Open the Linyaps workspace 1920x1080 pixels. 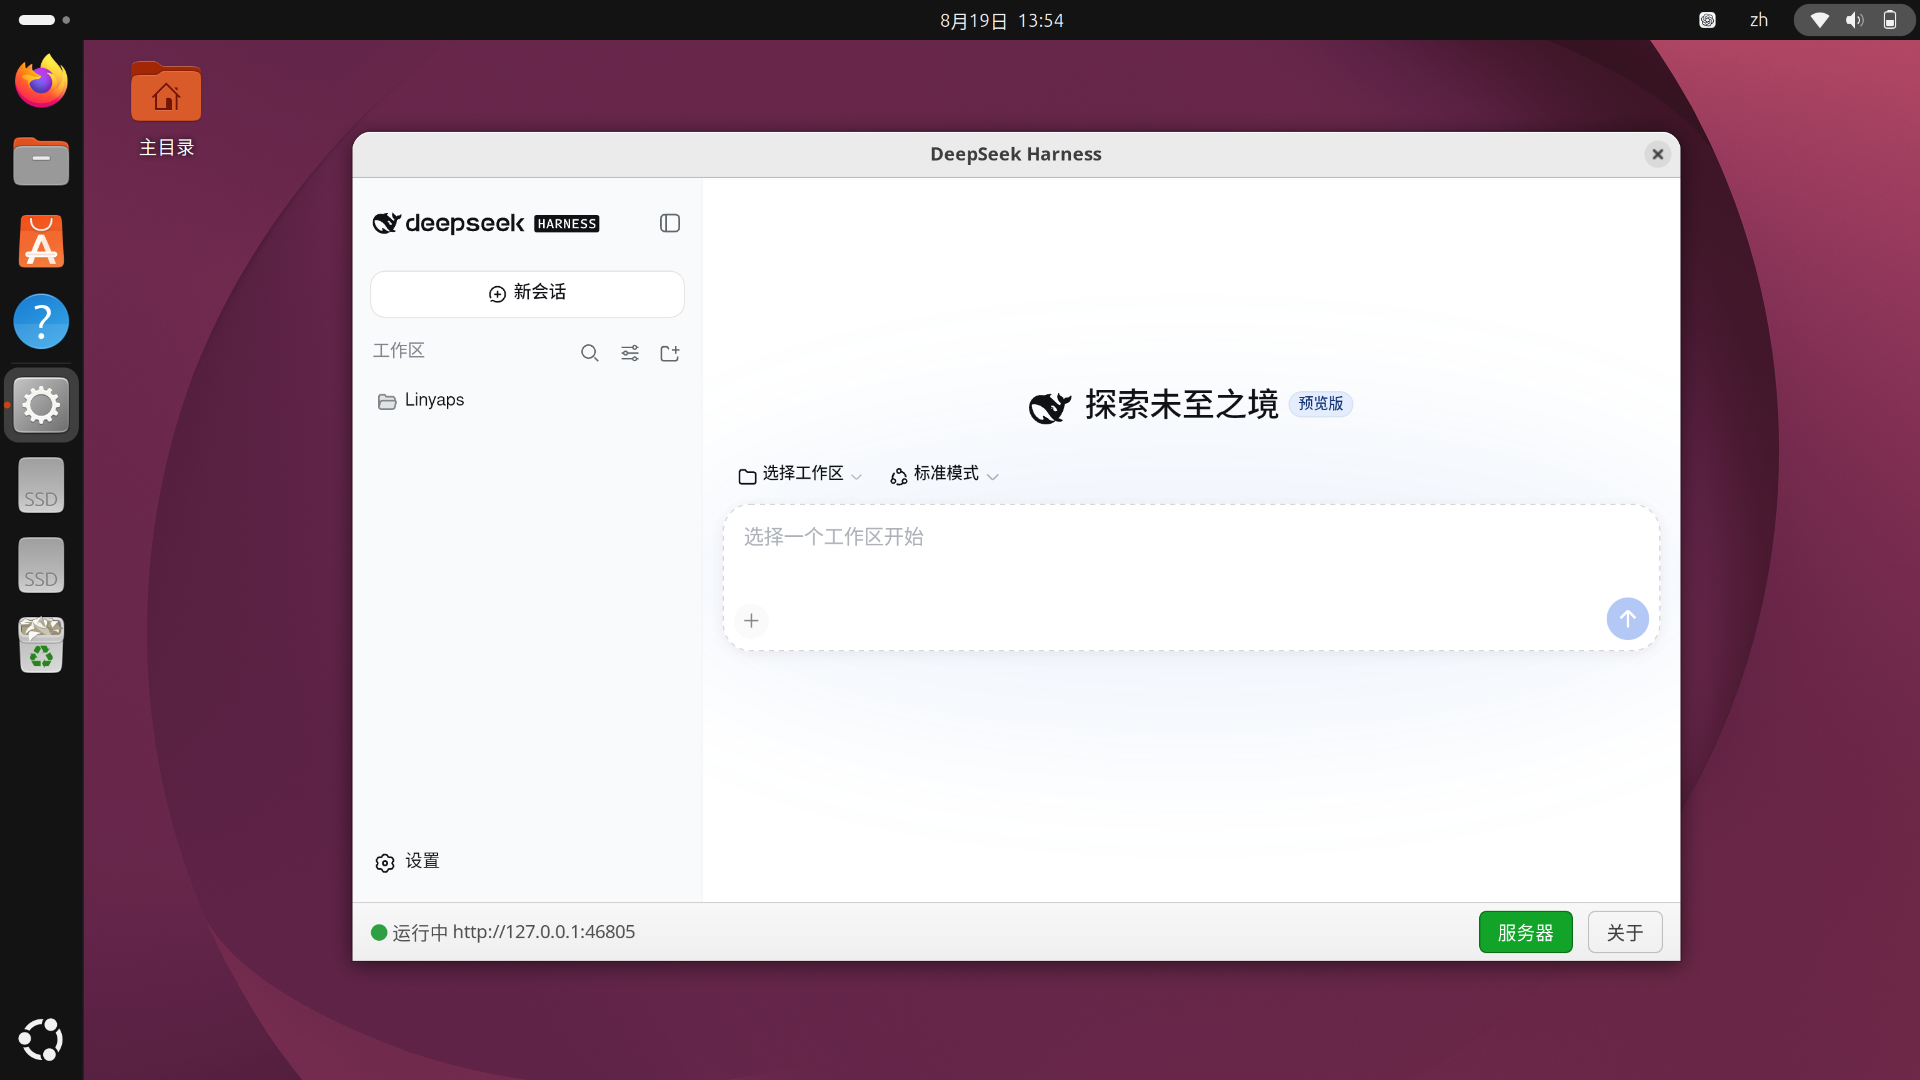pyautogui.click(x=527, y=400)
